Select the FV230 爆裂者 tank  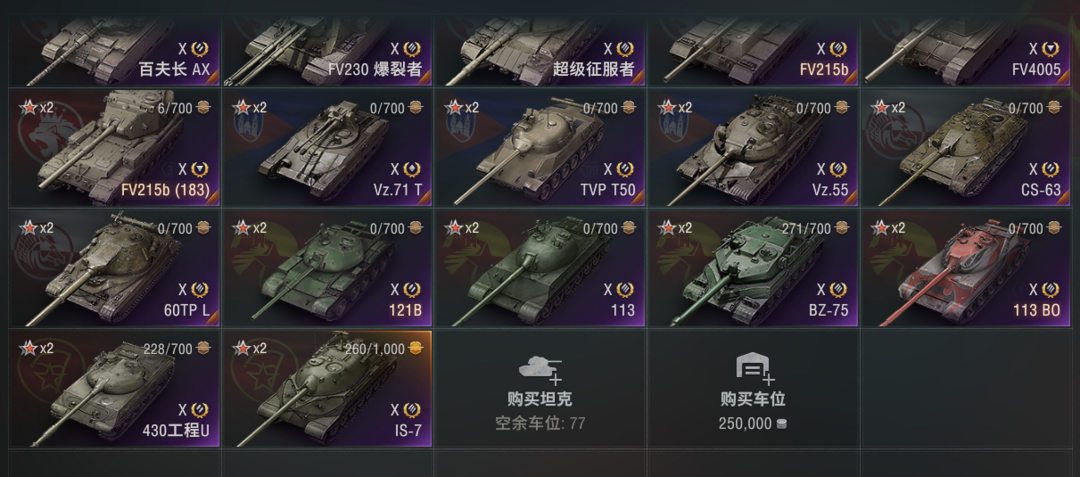coord(327,52)
